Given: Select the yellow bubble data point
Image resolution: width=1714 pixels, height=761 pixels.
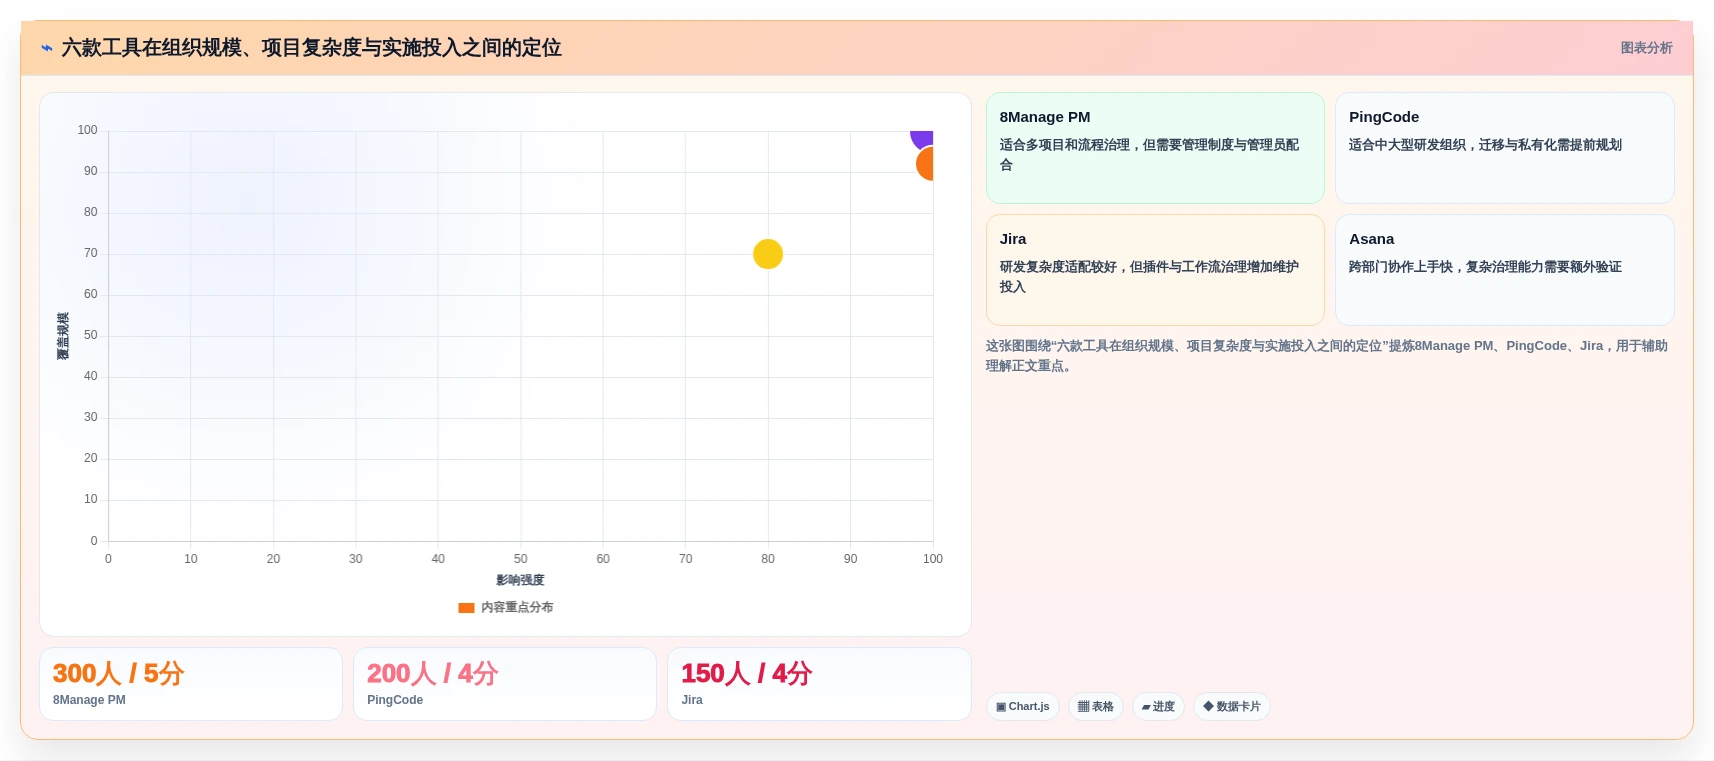Looking at the screenshot, I should 768,254.
